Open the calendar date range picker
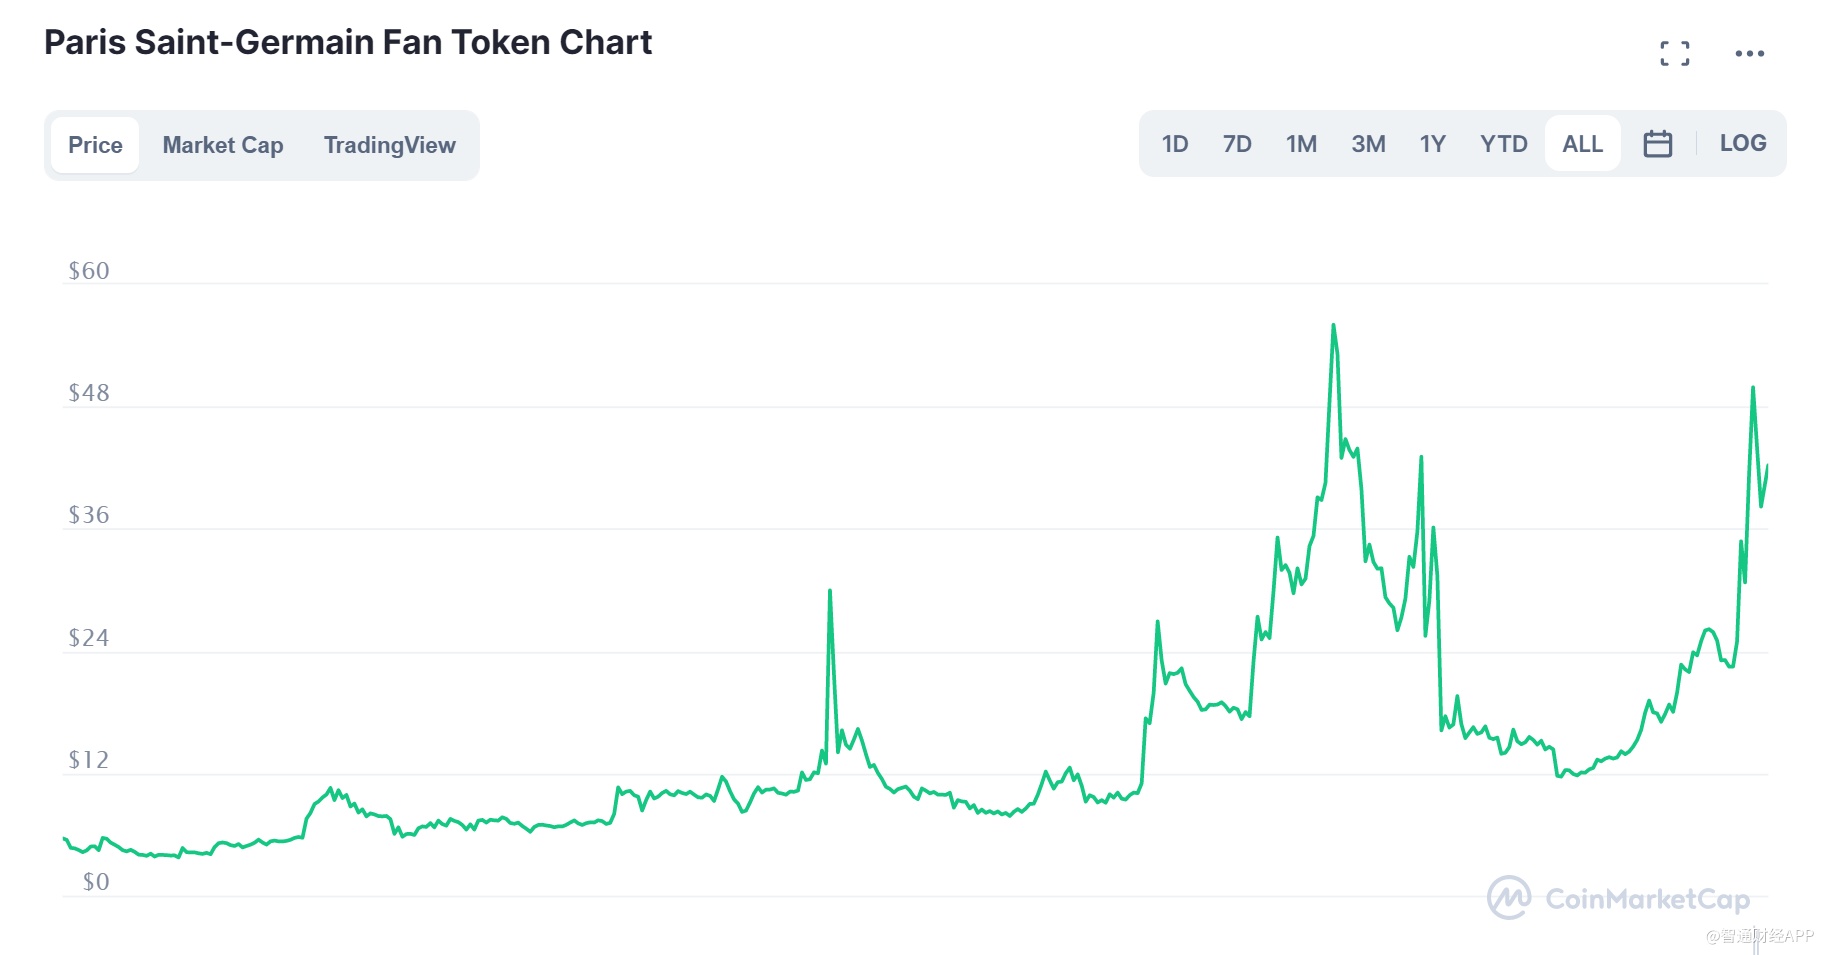The width and height of the screenshot is (1824, 955). coord(1657,144)
